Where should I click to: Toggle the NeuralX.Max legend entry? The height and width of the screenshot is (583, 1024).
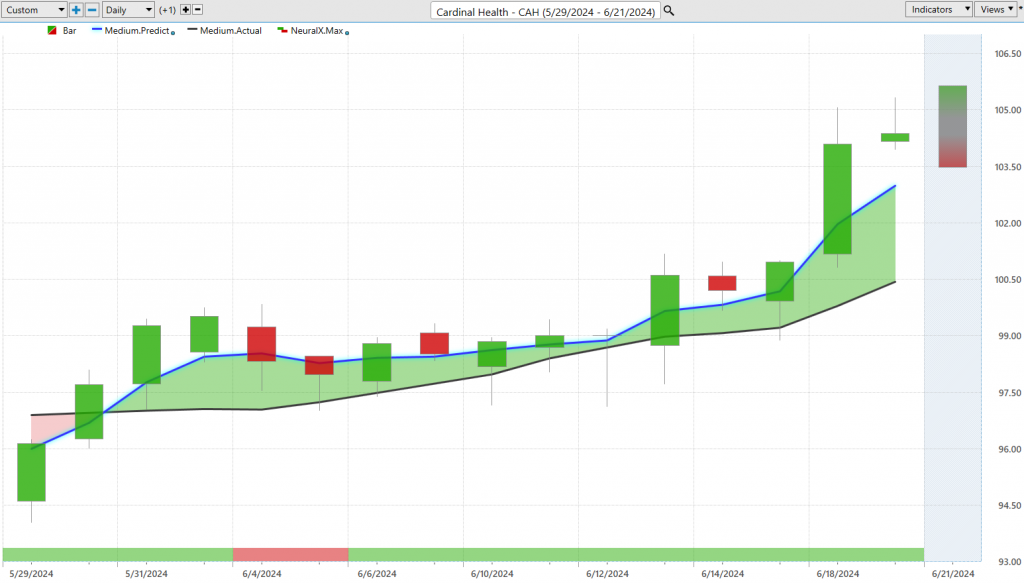[x=310, y=31]
